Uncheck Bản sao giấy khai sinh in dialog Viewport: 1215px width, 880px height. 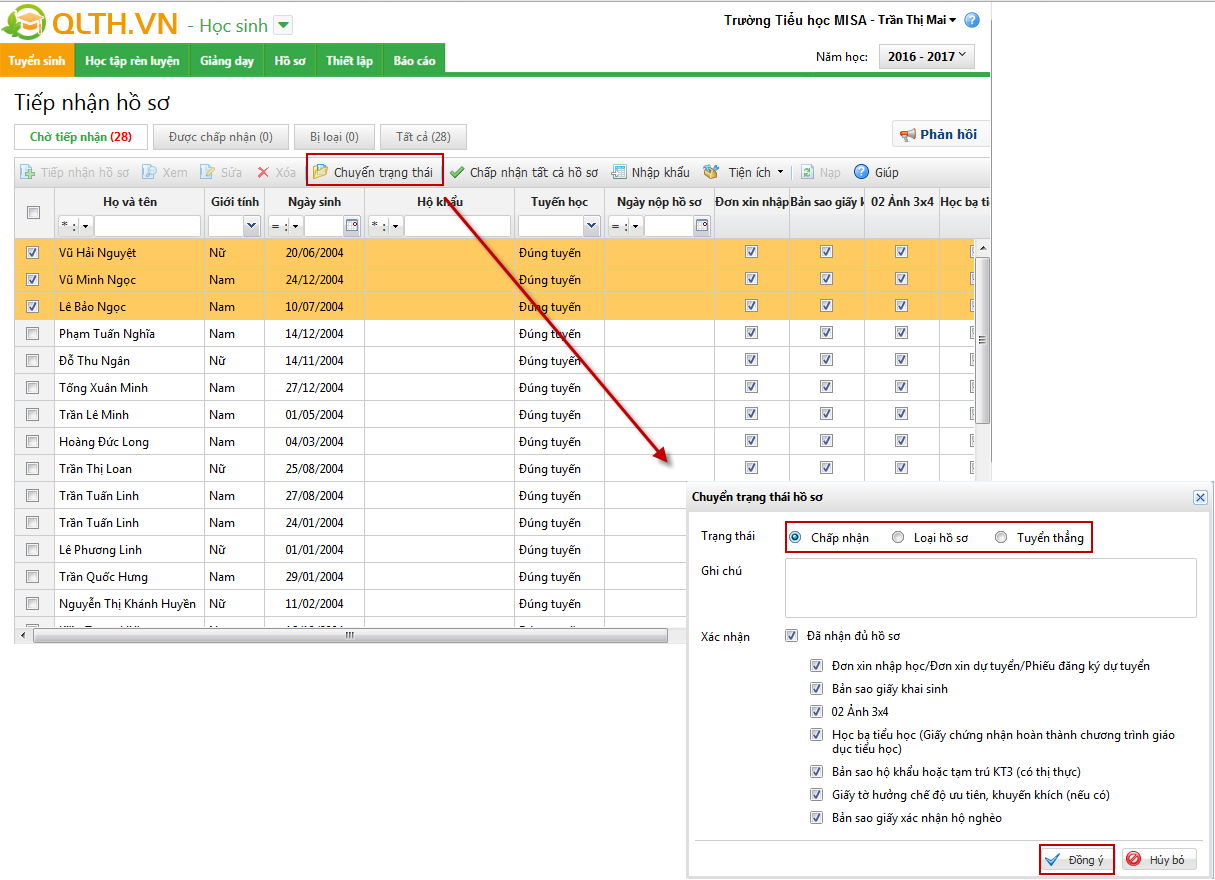(x=818, y=689)
